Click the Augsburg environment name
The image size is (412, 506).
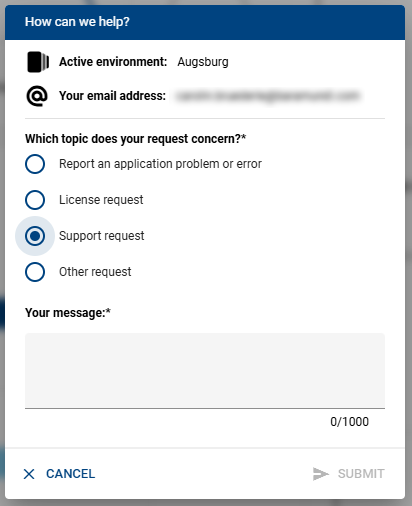tap(203, 62)
